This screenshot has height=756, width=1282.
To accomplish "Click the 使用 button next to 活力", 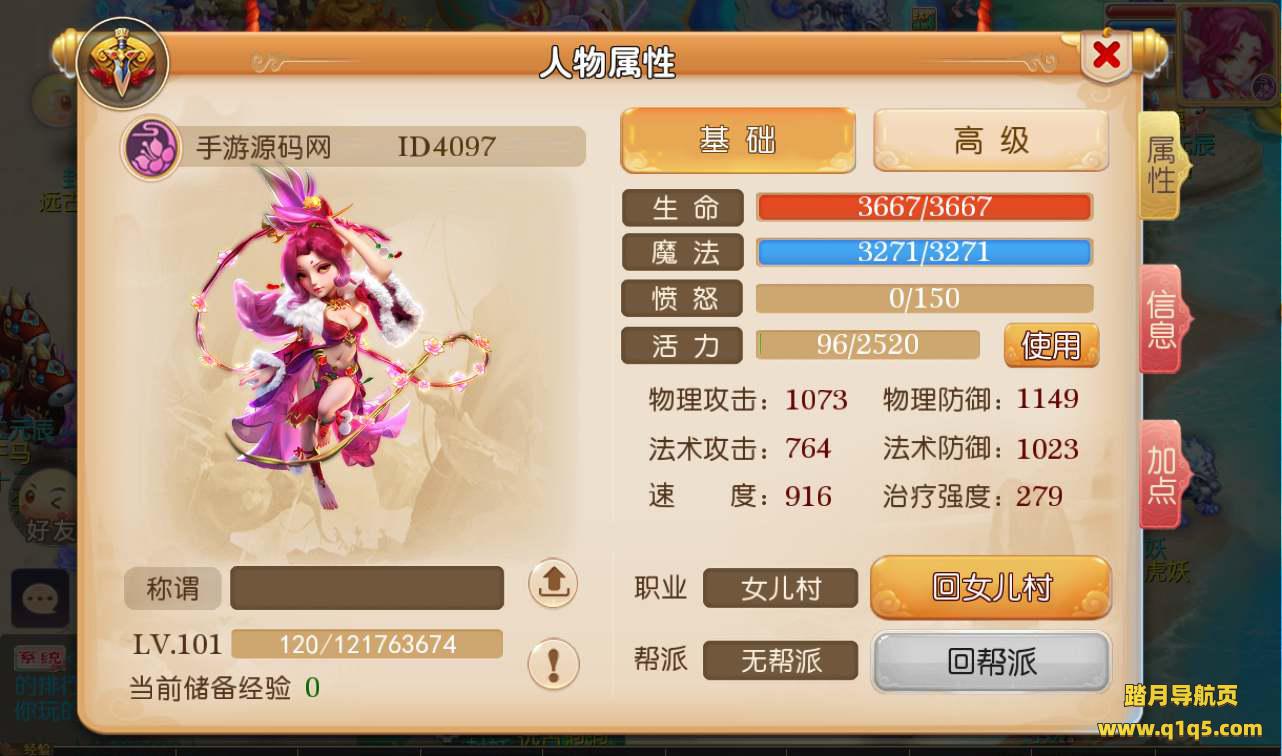I will coord(1051,345).
